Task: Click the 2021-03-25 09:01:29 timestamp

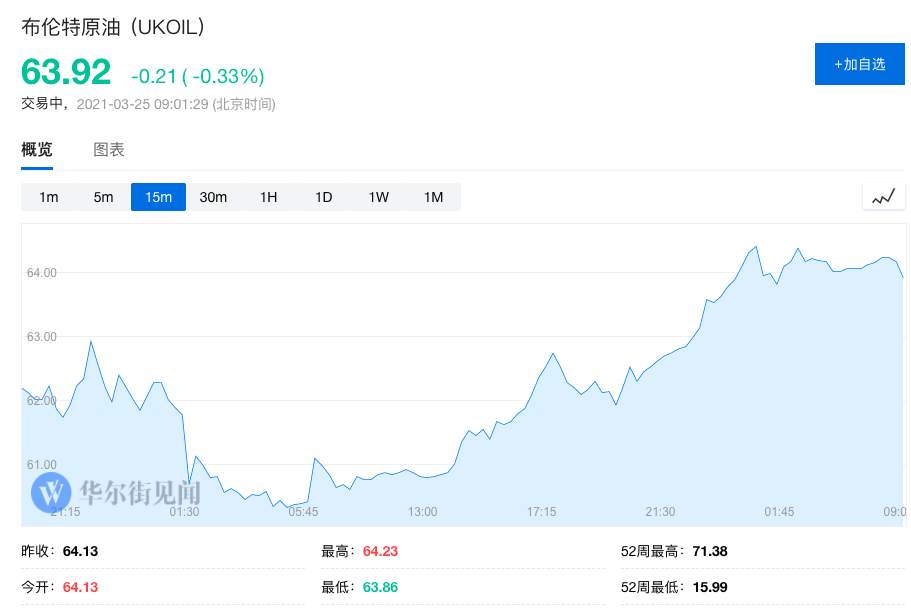Action: (x=142, y=104)
